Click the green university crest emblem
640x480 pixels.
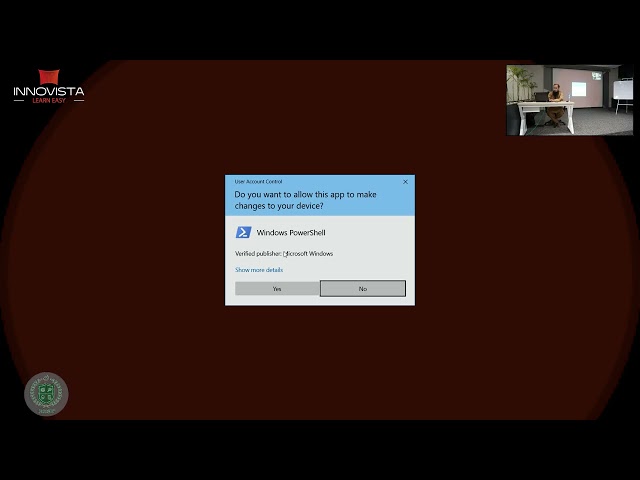point(46,394)
